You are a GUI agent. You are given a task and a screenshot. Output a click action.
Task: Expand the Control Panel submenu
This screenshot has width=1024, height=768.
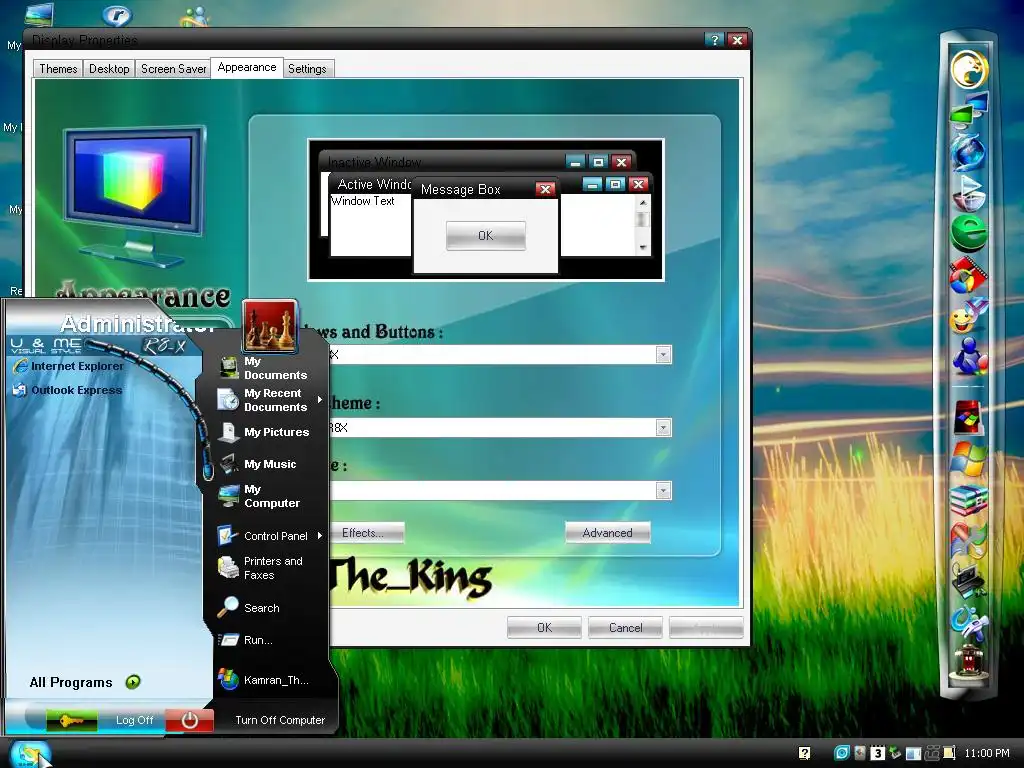320,536
